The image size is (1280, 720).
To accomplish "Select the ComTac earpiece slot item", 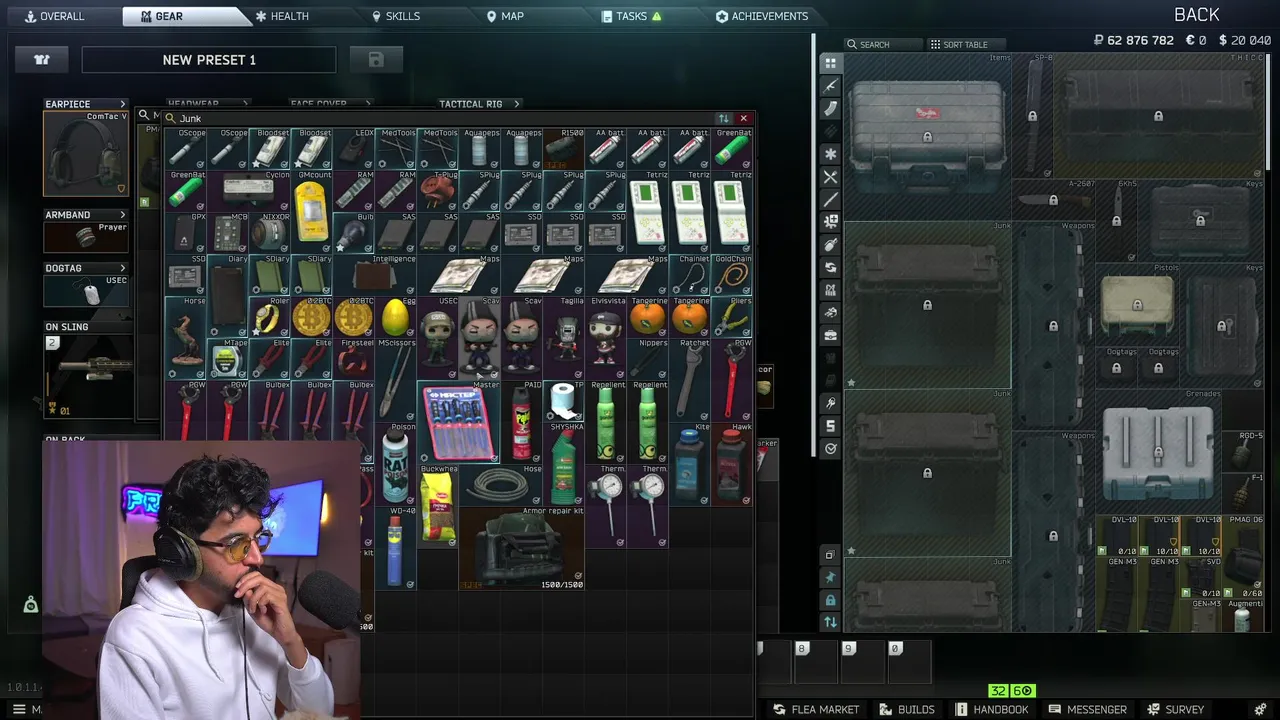I will (86, 152).
